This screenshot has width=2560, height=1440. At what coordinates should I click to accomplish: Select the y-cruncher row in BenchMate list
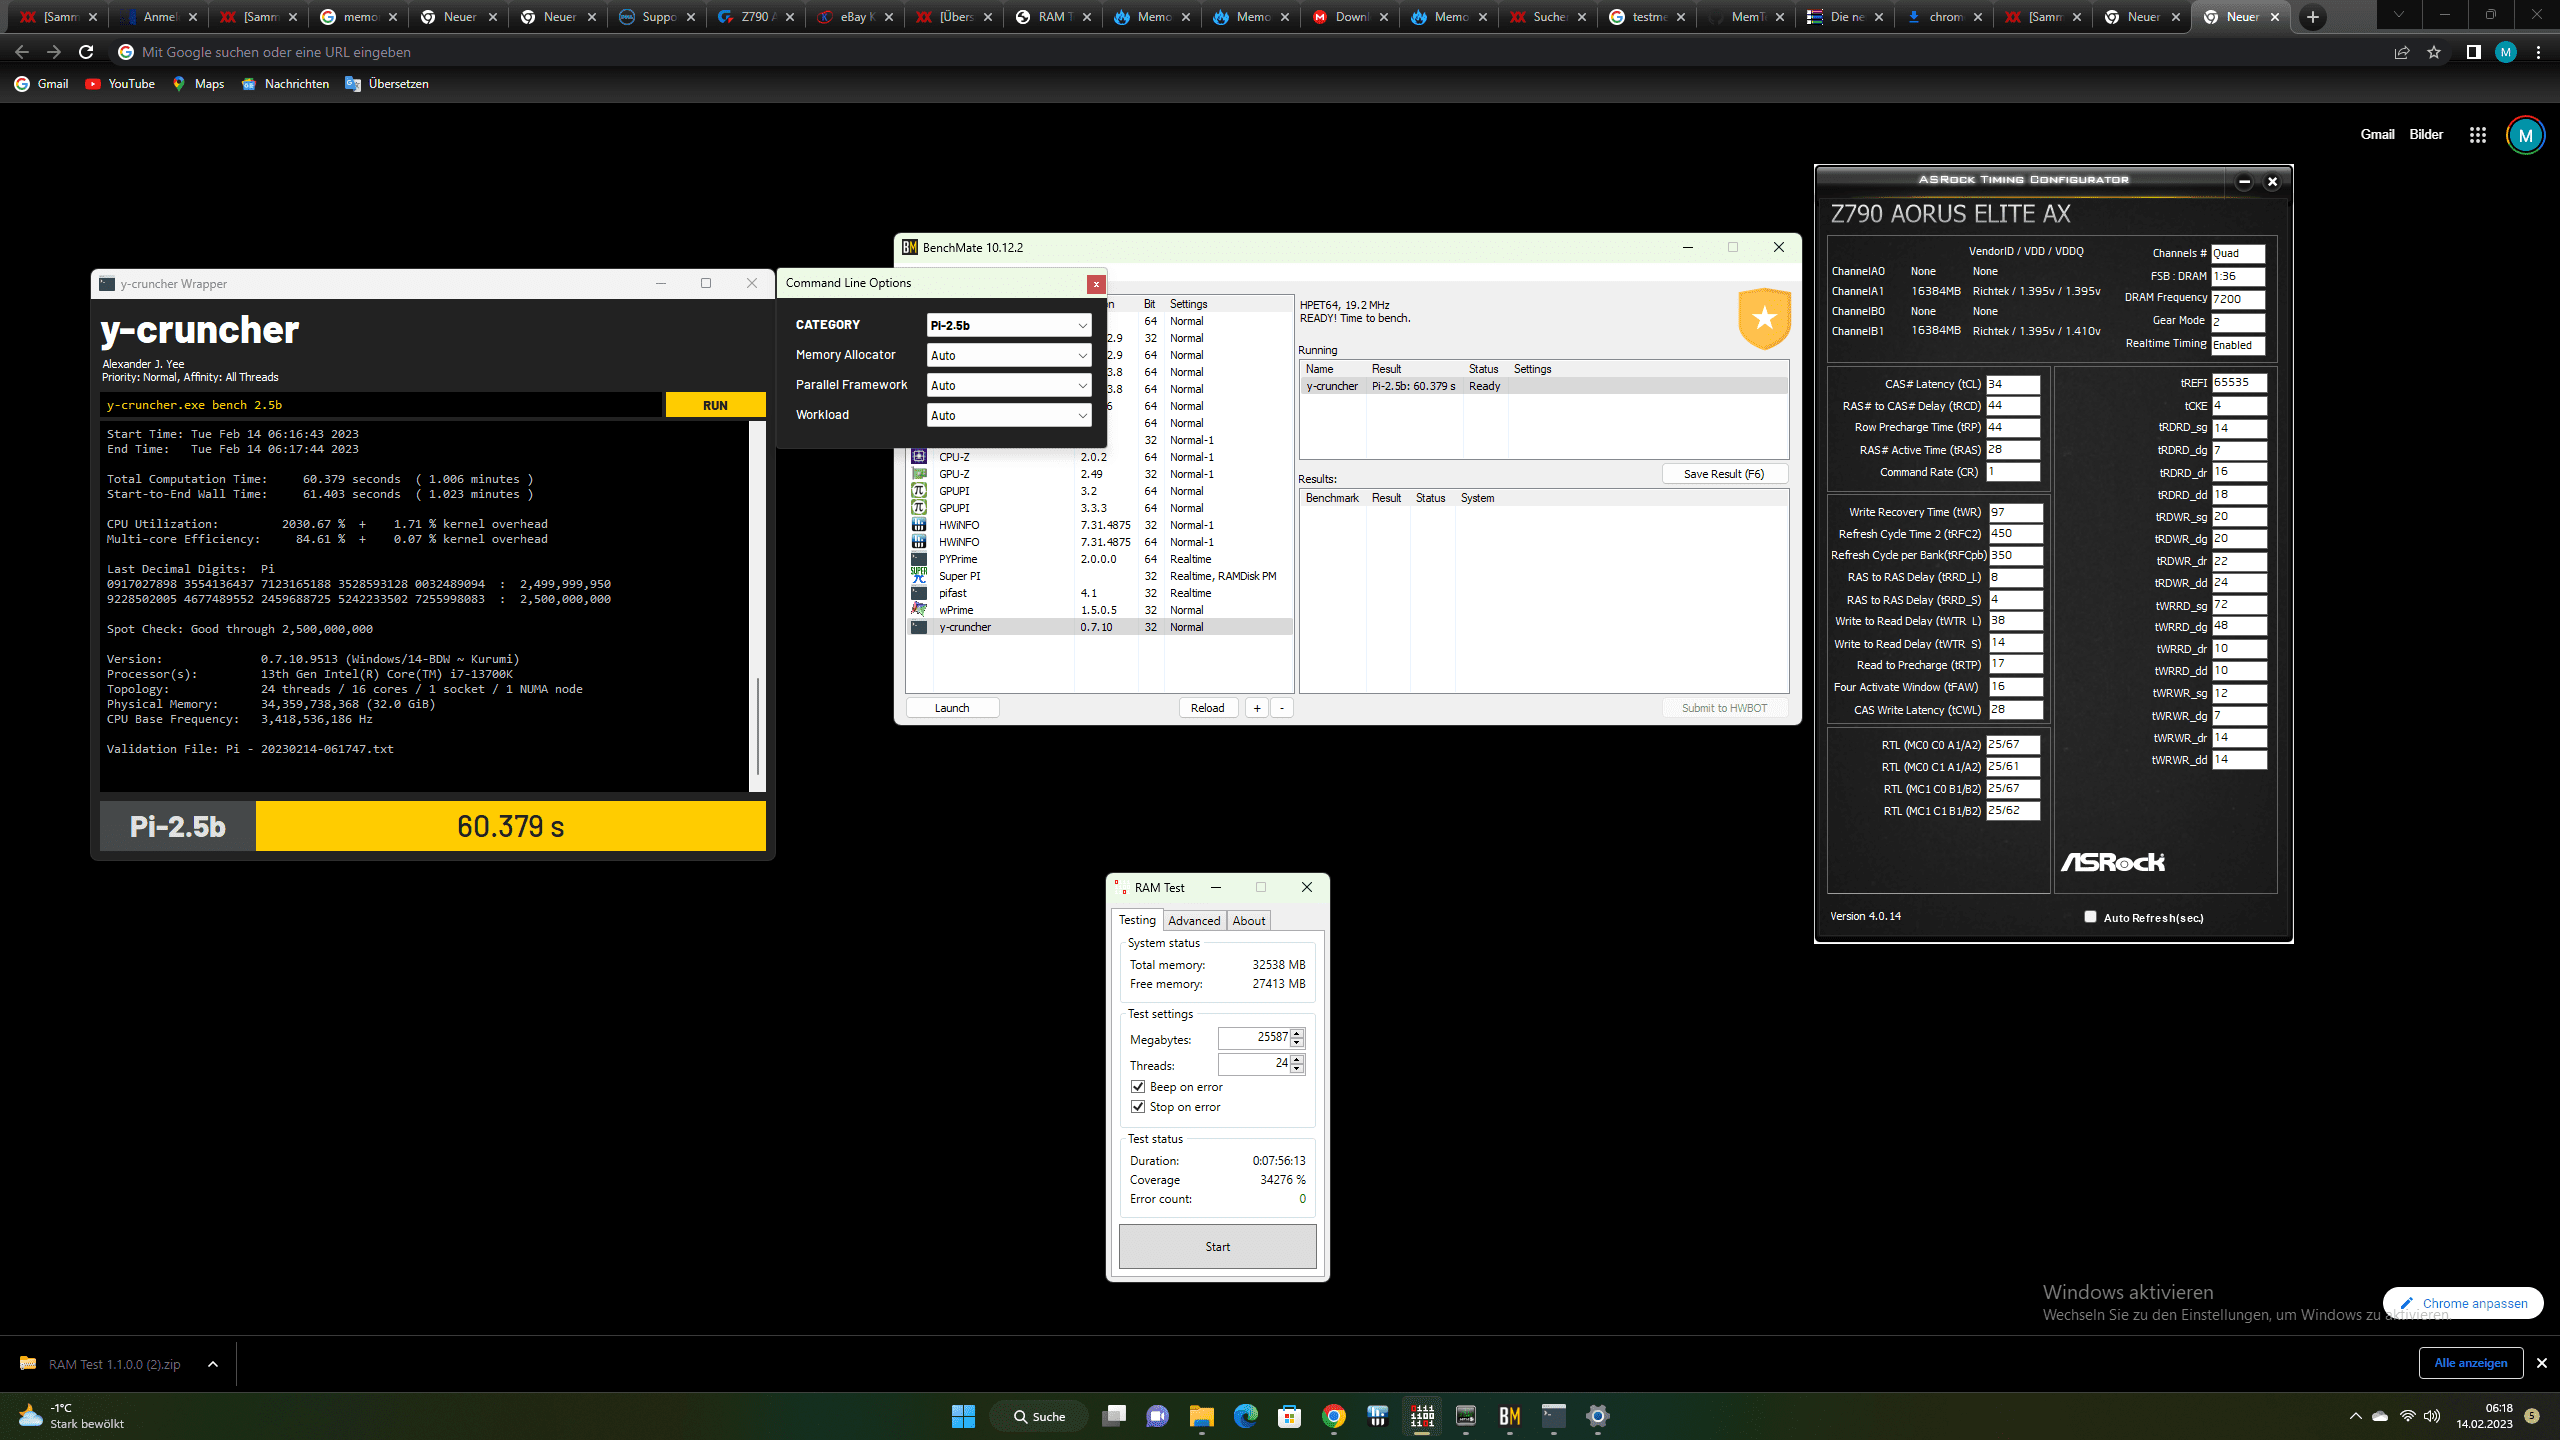pyautogui.click(x=1100, y=627)
